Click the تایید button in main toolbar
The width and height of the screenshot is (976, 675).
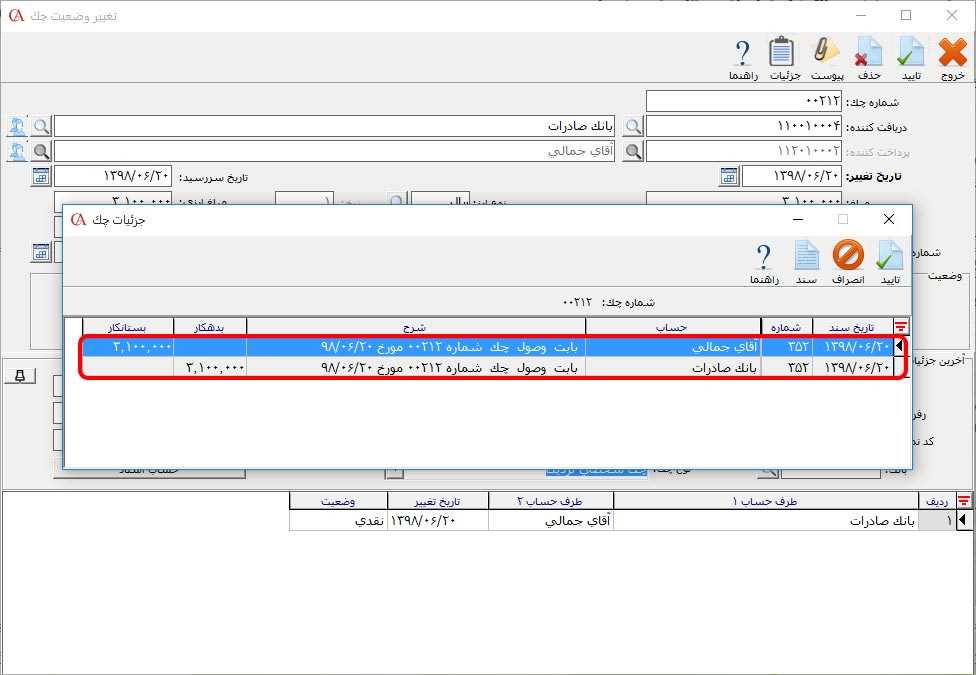pyautogui.click(x=910, y=58)
